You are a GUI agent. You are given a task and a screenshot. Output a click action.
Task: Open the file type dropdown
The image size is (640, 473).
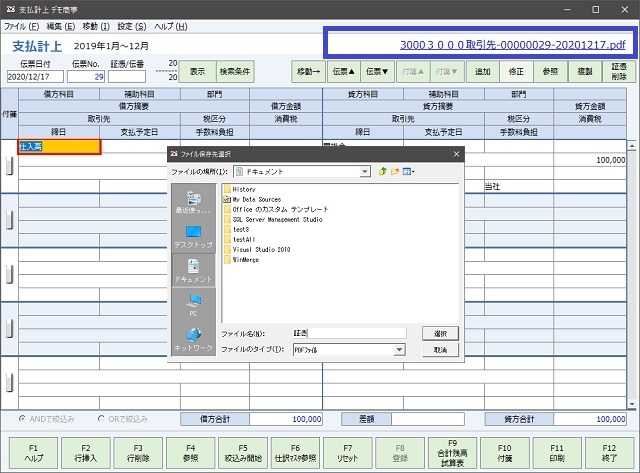click(x=400, y=350)
